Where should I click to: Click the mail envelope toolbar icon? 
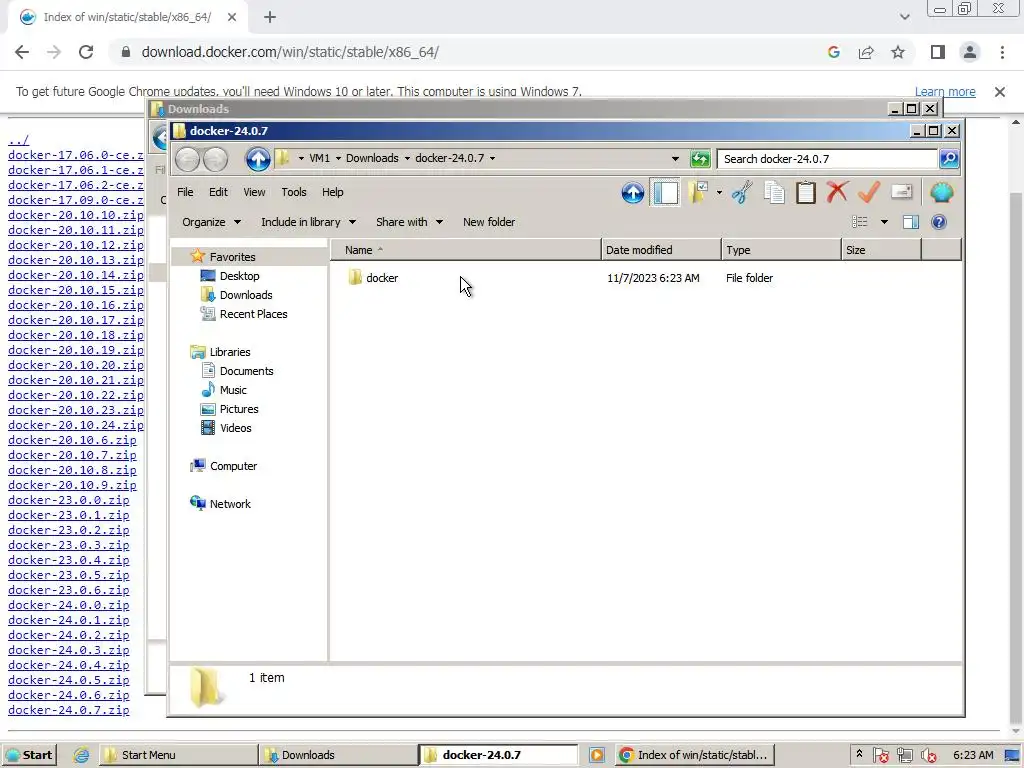coord(901,192)
